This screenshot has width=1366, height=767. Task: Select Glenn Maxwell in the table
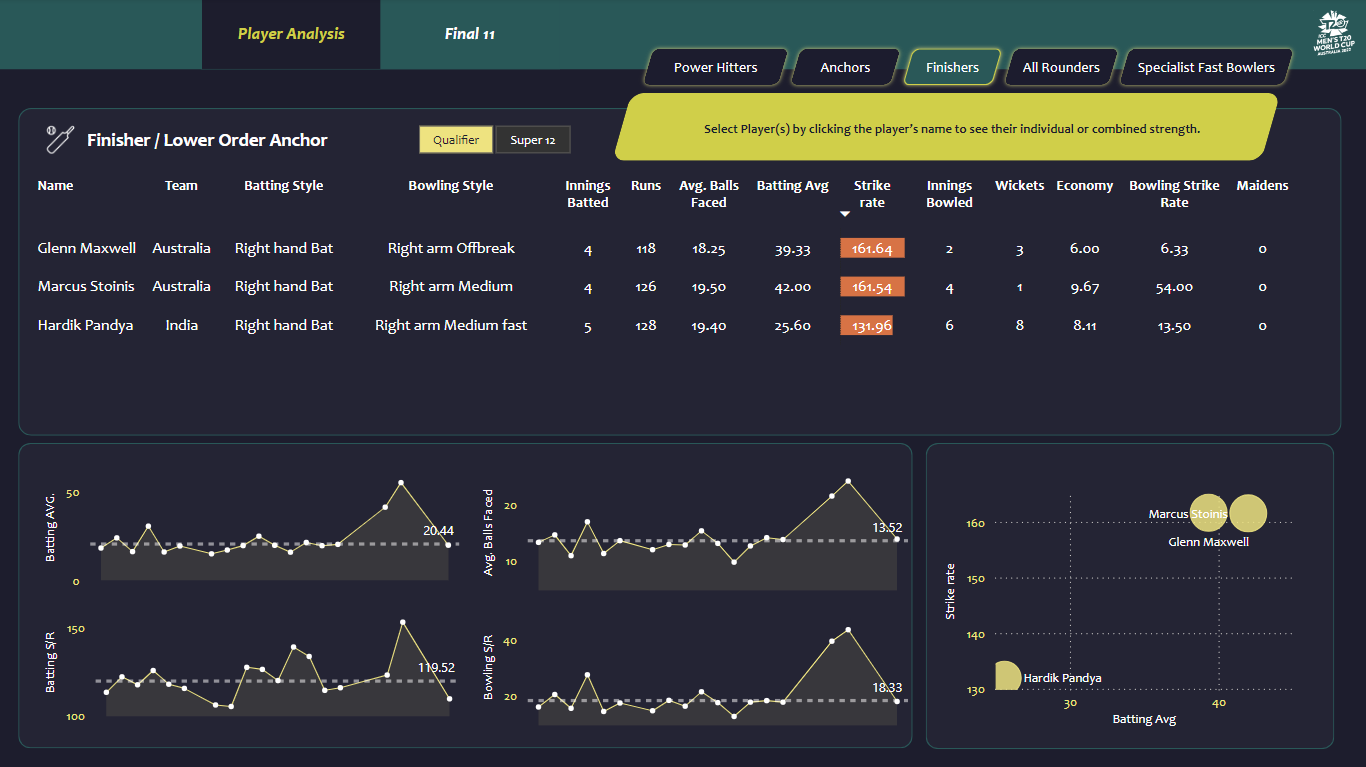point(87,249)
